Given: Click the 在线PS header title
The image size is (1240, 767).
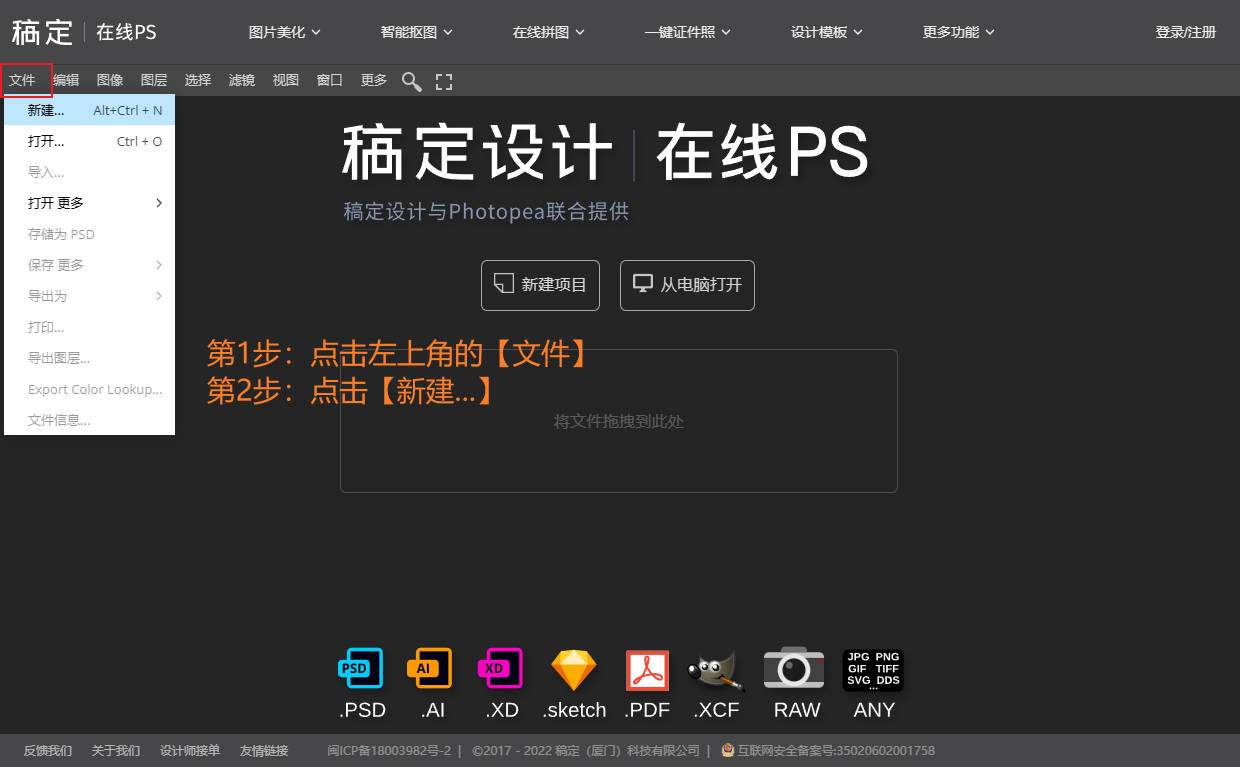Looking at the screenshot, I should [x=126, y=32].
